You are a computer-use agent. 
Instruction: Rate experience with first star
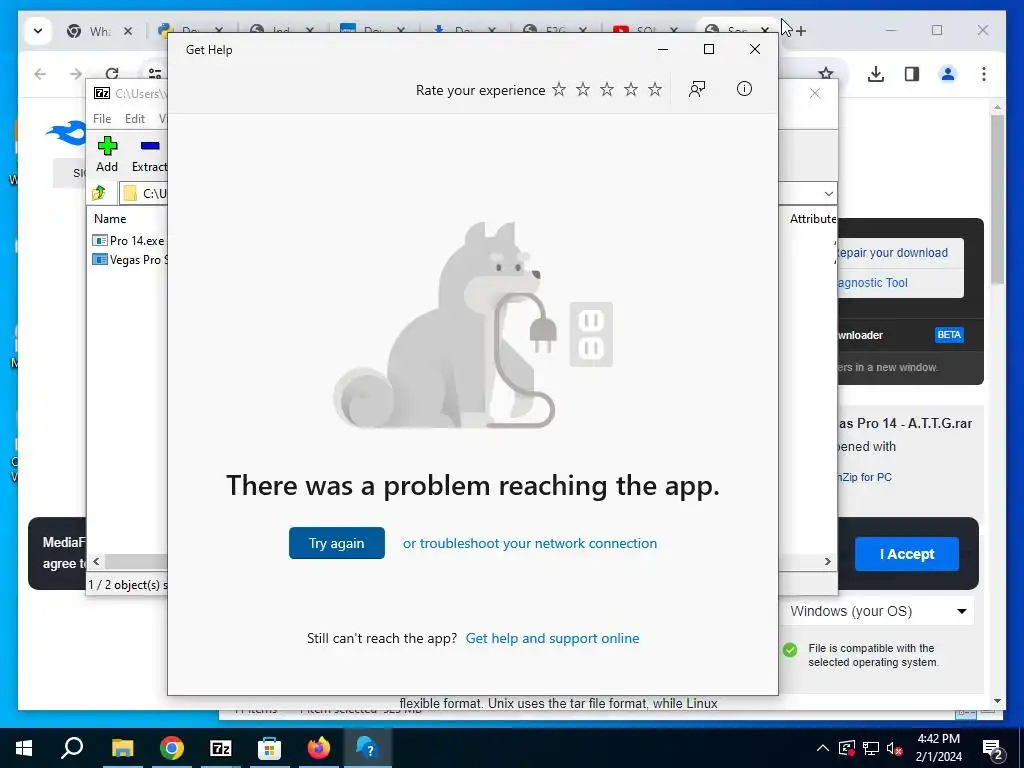[559, 89]
